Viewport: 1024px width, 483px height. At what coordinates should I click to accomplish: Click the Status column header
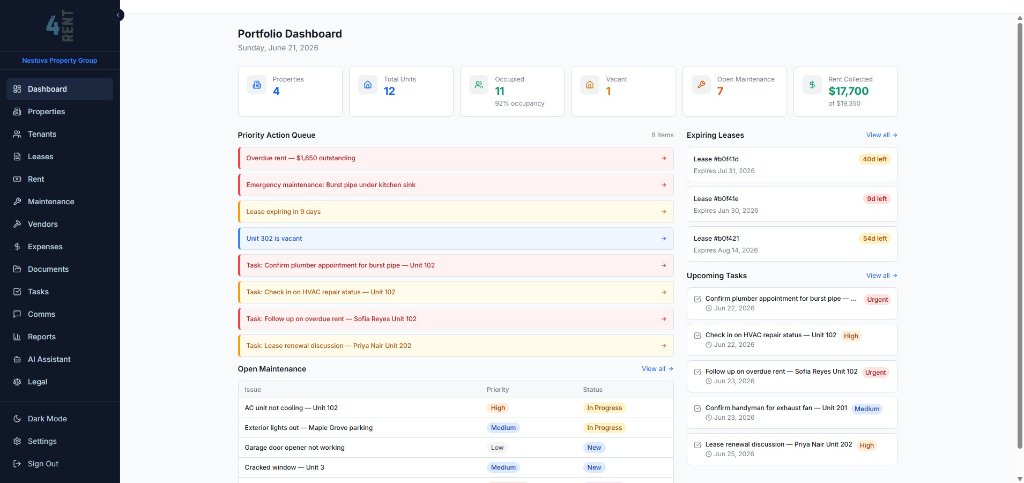tap(592, 390)
